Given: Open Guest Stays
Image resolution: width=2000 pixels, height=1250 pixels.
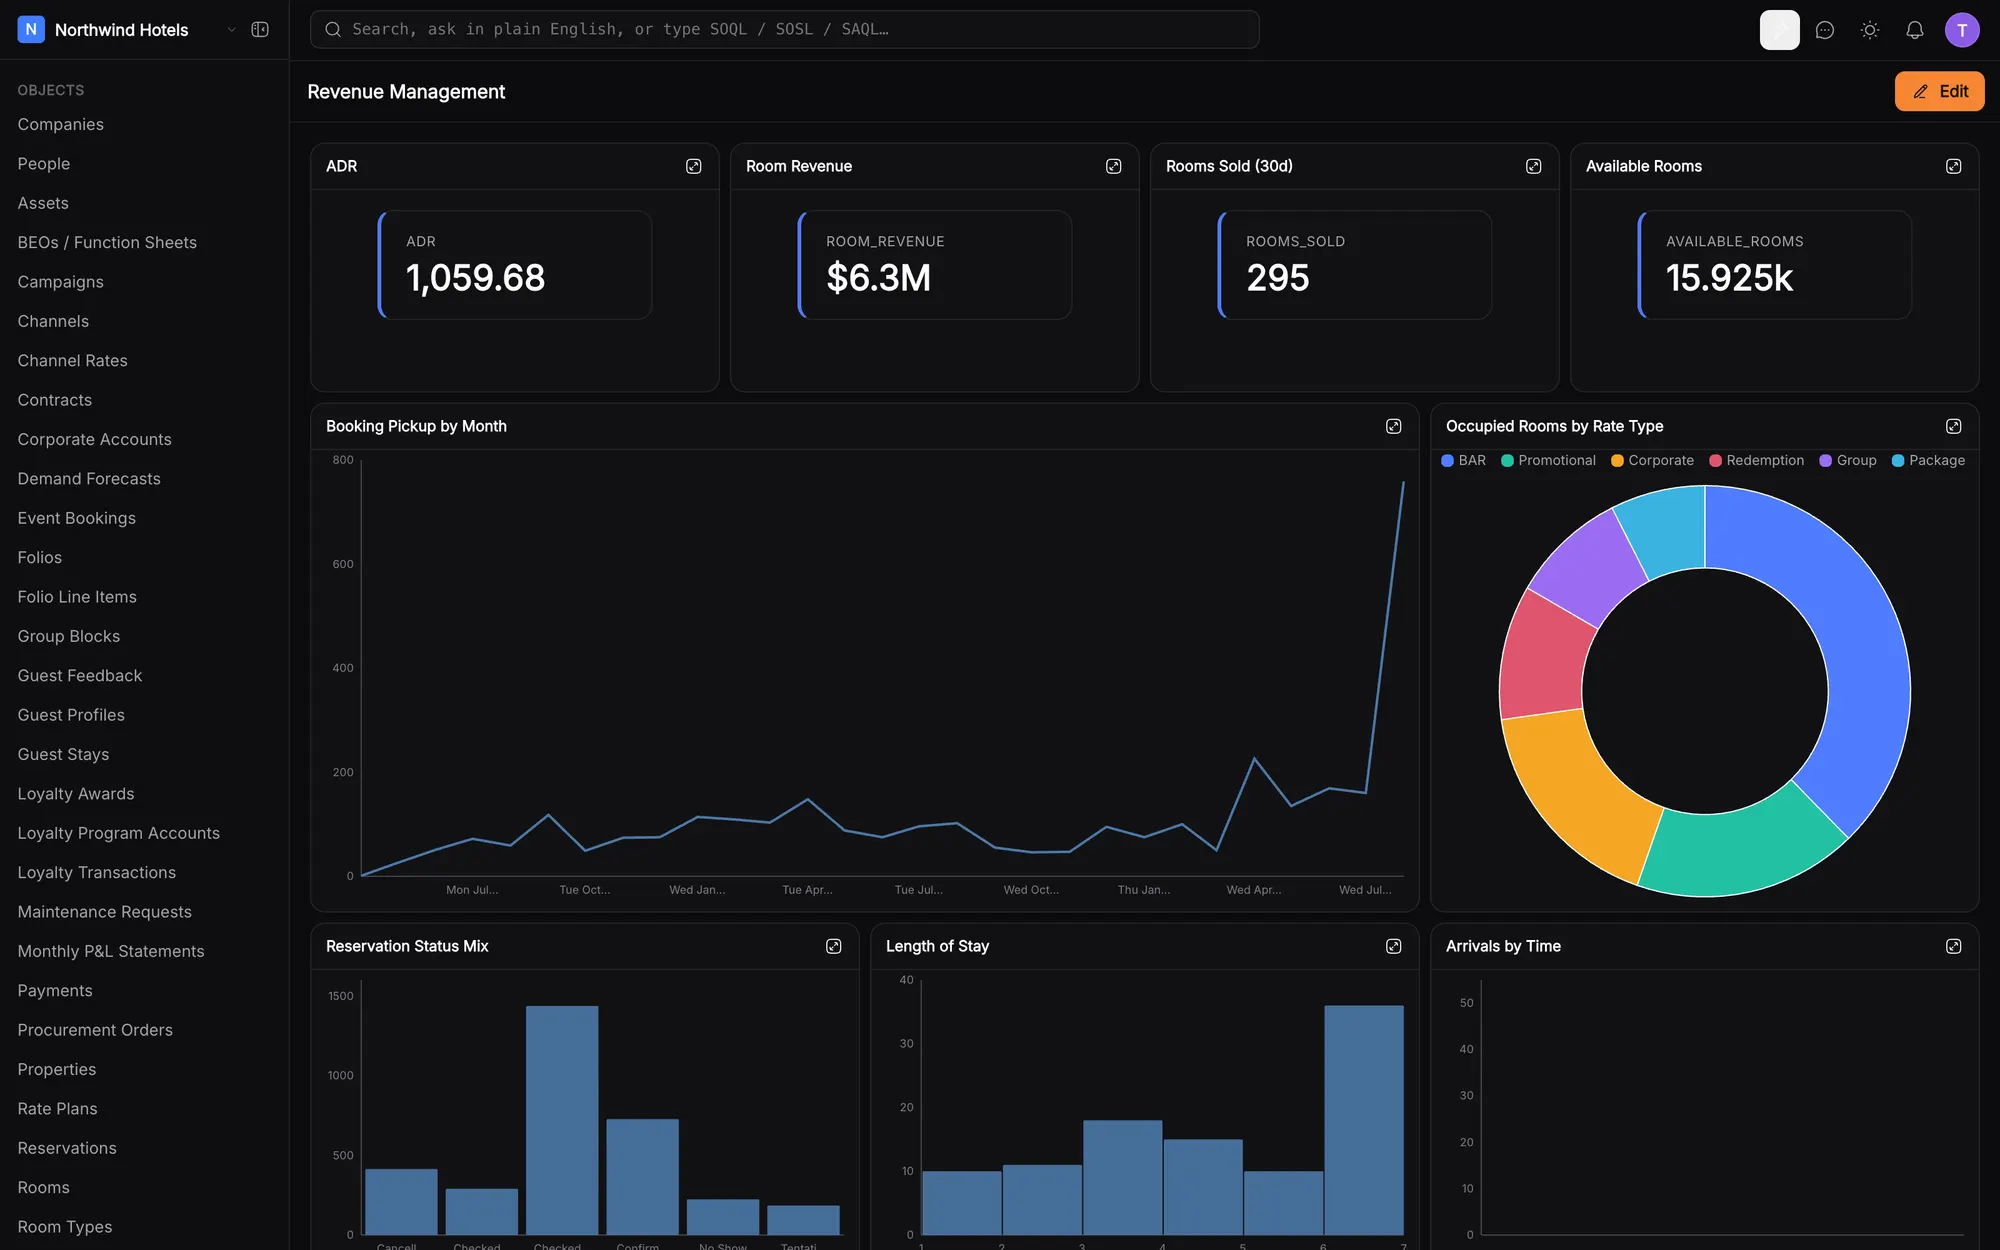Looking at the screenshot, I should point(63,754).
